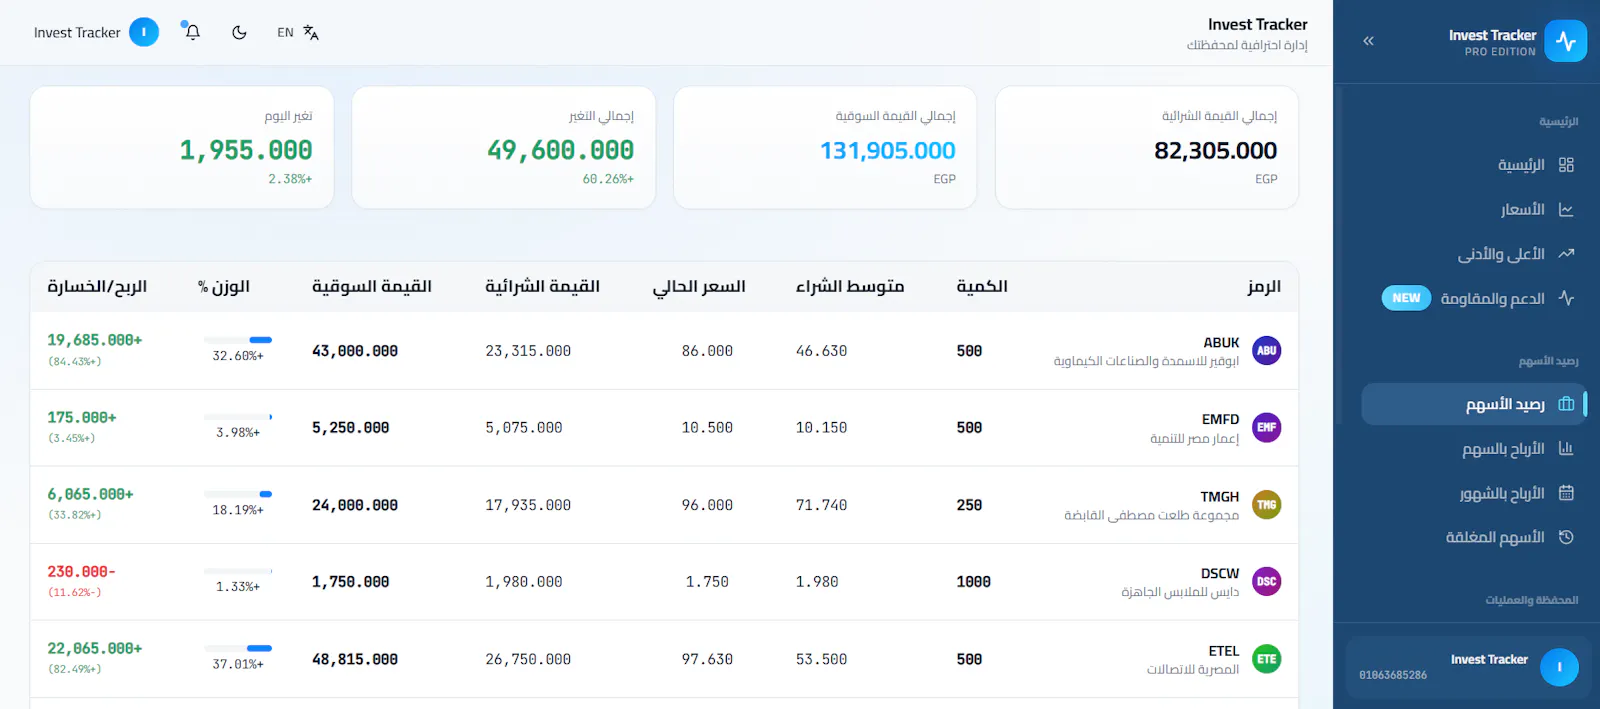Click today's change 1,955.000 card

tap(181, 147)
